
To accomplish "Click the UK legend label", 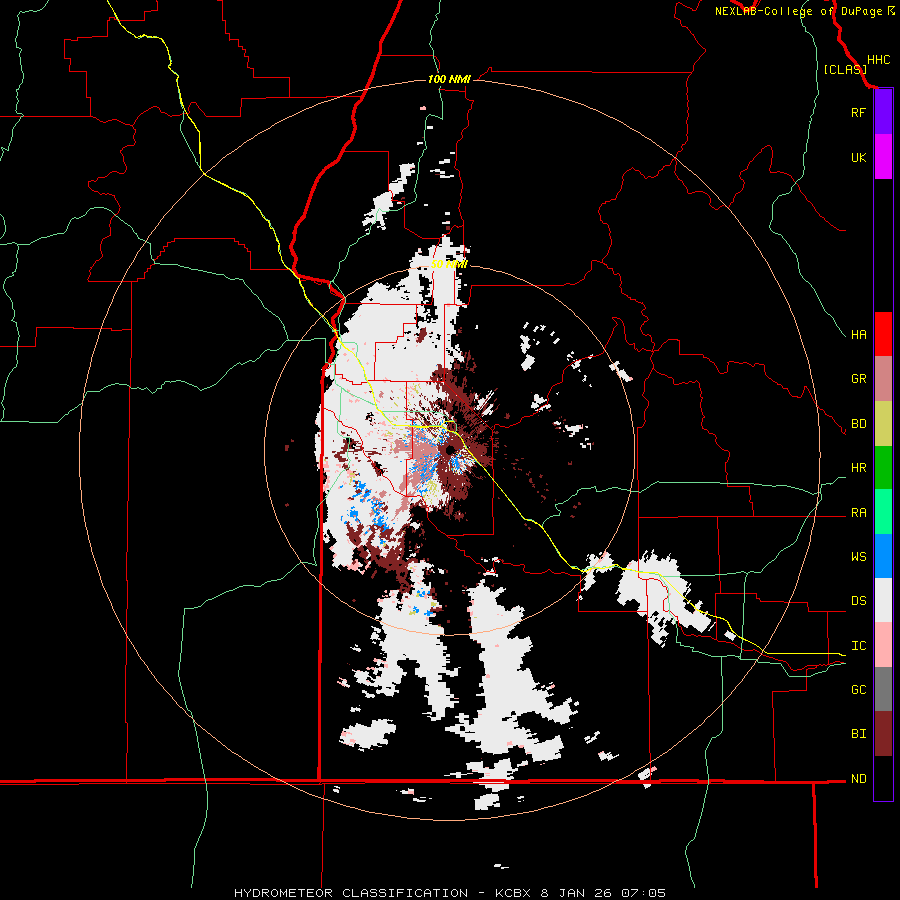I will click(x=858, y=157).
